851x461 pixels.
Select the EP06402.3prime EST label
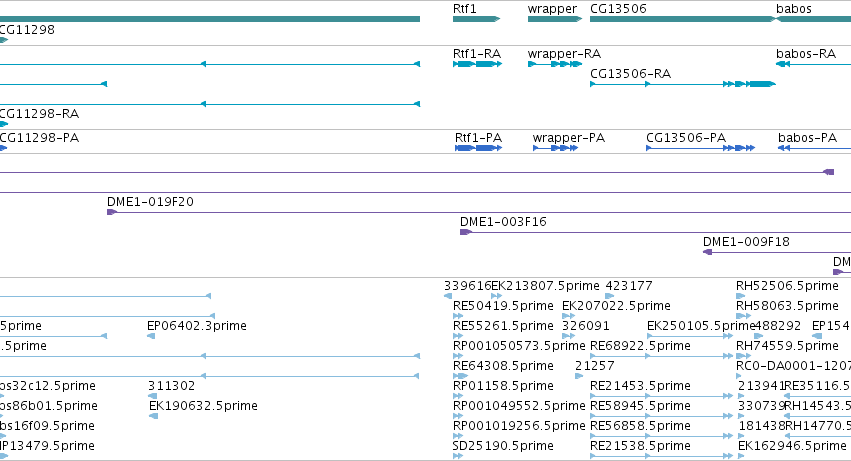point(197,326)
